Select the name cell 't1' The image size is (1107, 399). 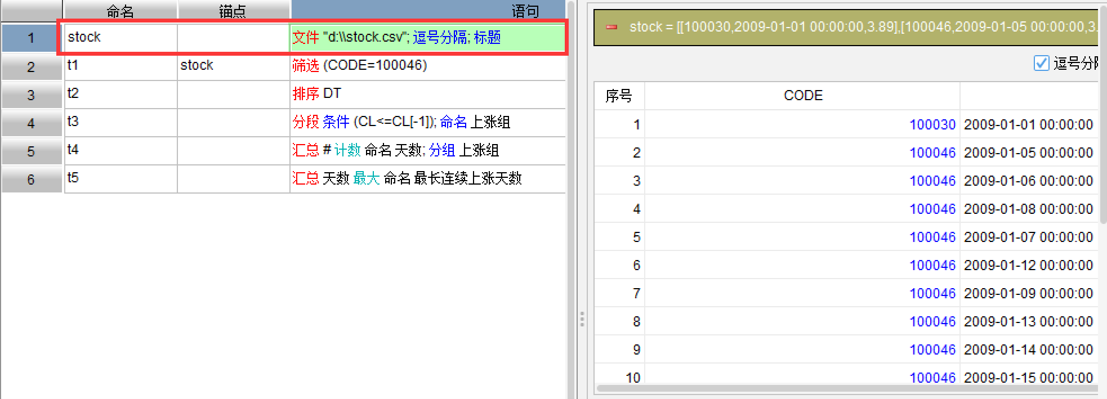(120, 66)
